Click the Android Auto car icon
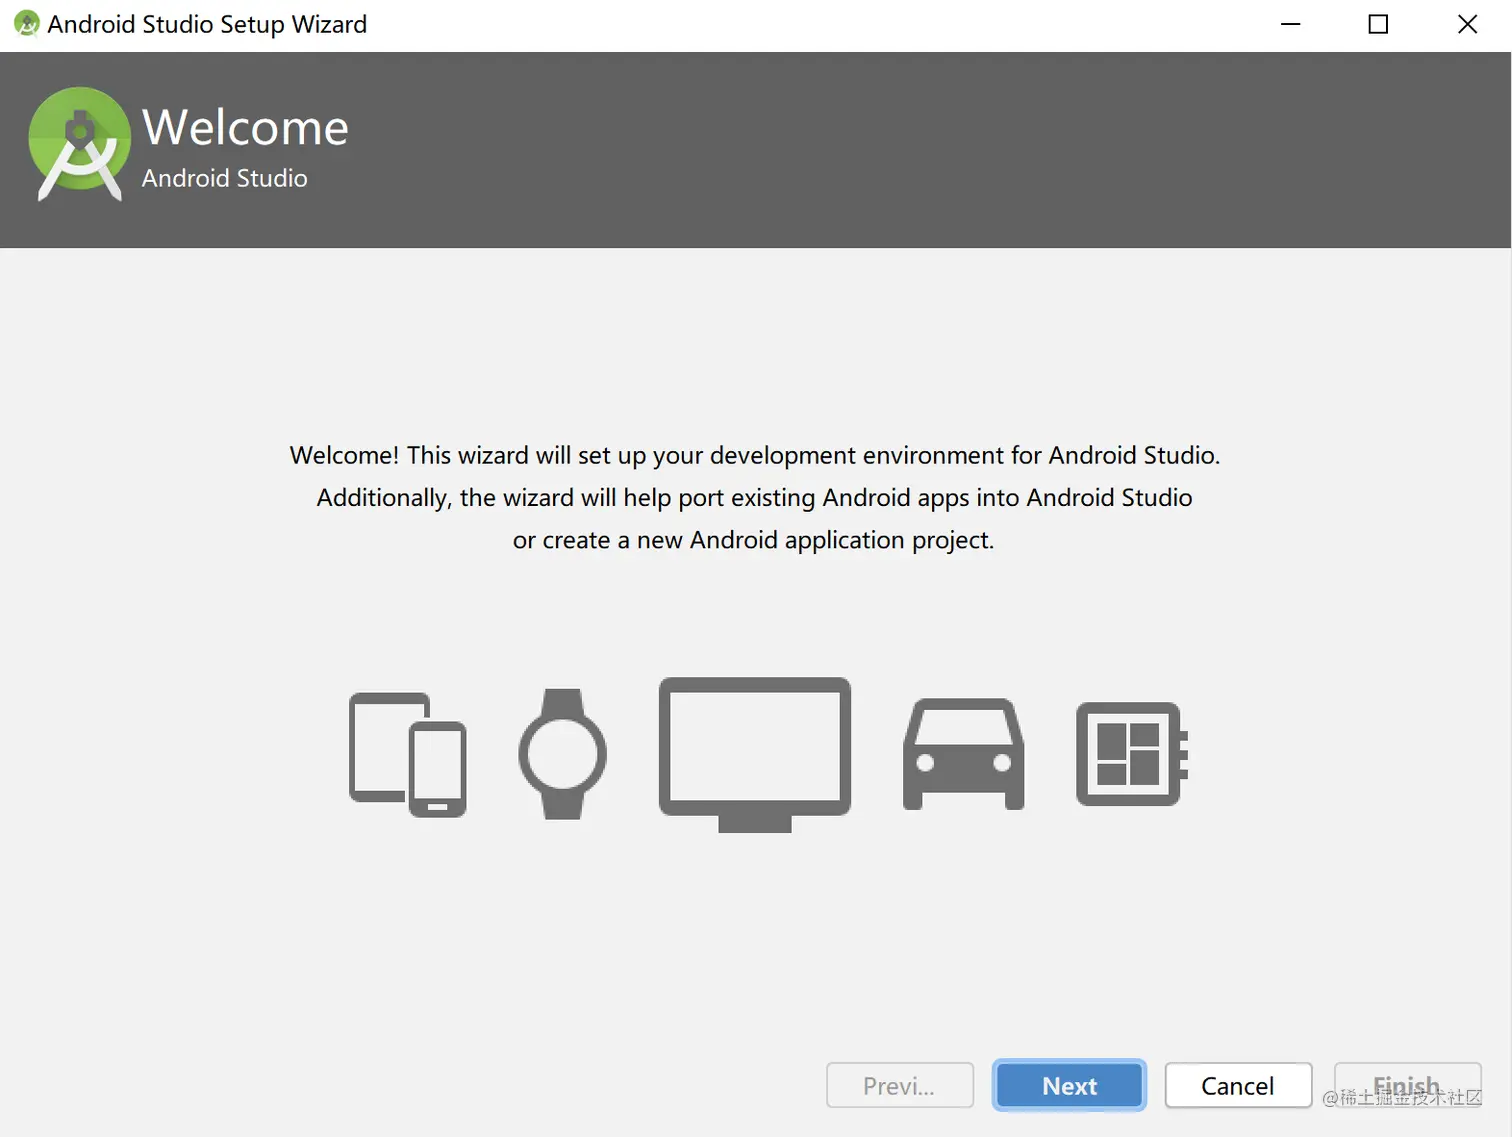Image resolution: width=1512 pixels, height=1137 pixels. click(963, 755)
